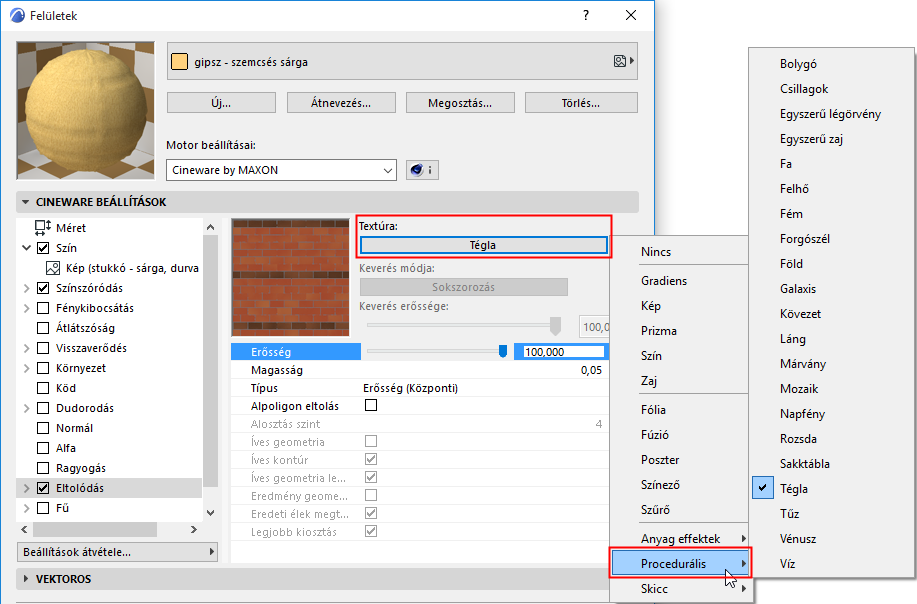Check the Alpoligon eltolás checkbox
This screenshot has height=604, width=917.
point(371,405)
